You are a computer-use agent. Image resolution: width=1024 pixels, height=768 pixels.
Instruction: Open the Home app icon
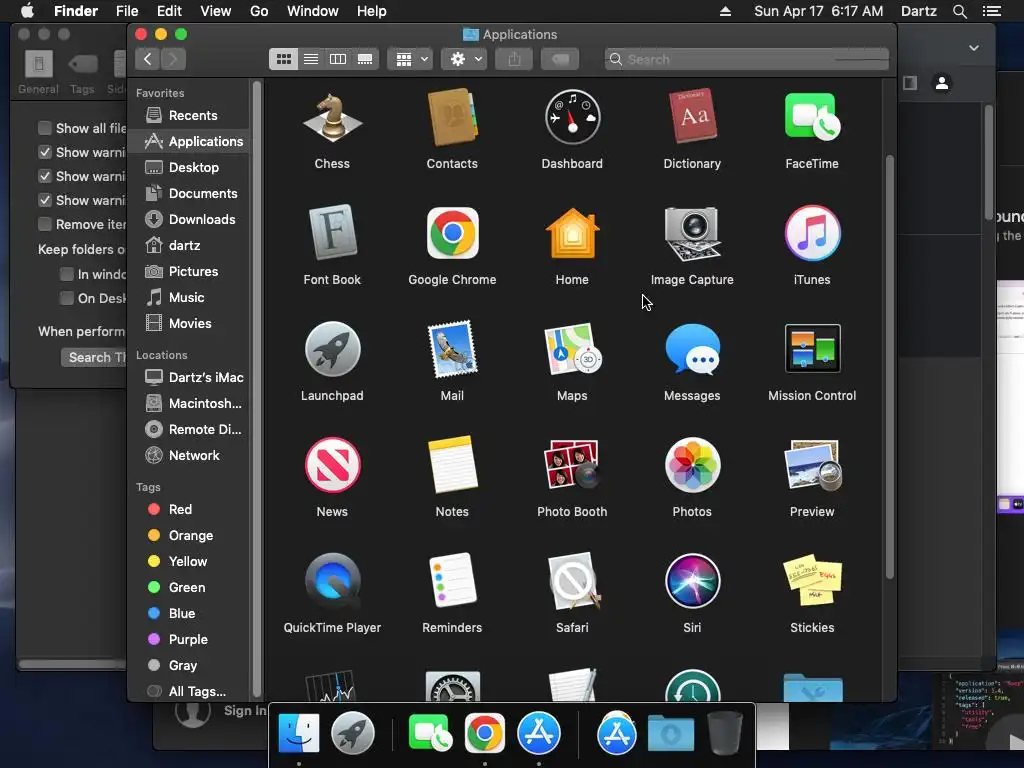point(572,233)
